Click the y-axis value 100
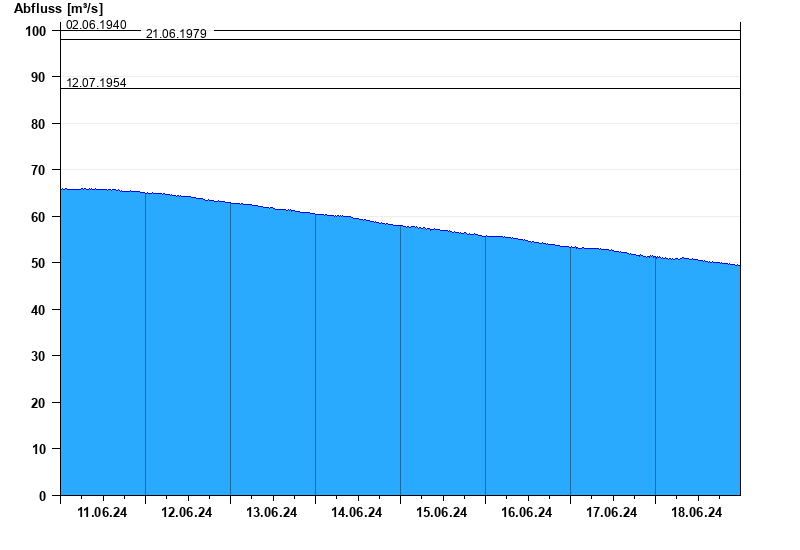This screenshot has width=800, height=550. coord(36,31)
